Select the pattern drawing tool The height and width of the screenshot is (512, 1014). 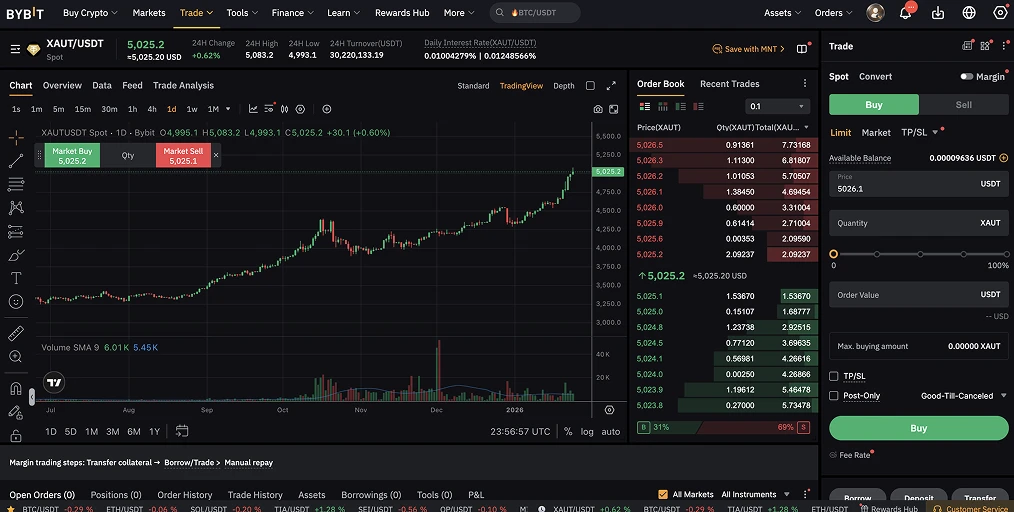point(16,208)
